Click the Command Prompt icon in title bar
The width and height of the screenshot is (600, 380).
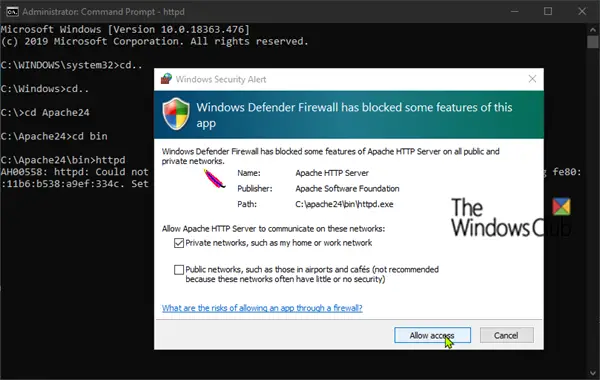(x=12, y=11)
